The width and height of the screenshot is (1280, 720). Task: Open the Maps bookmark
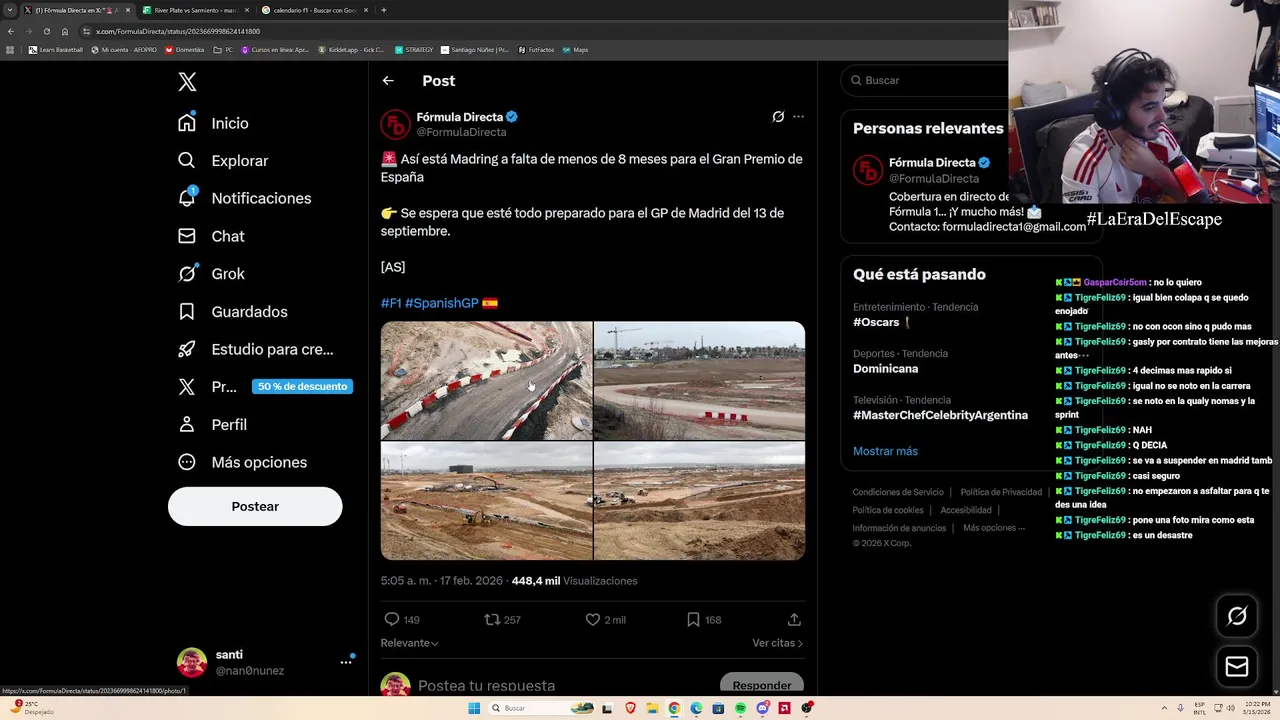click(575, 50)
